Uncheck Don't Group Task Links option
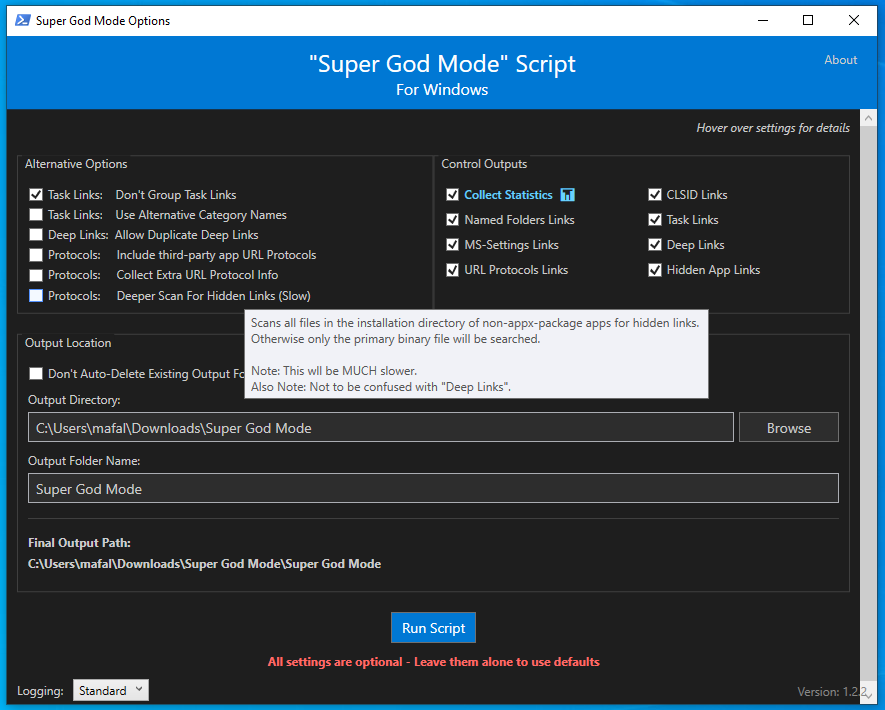Screen dimensions: 885x710 pyautogui.click(x=36, y=195)
